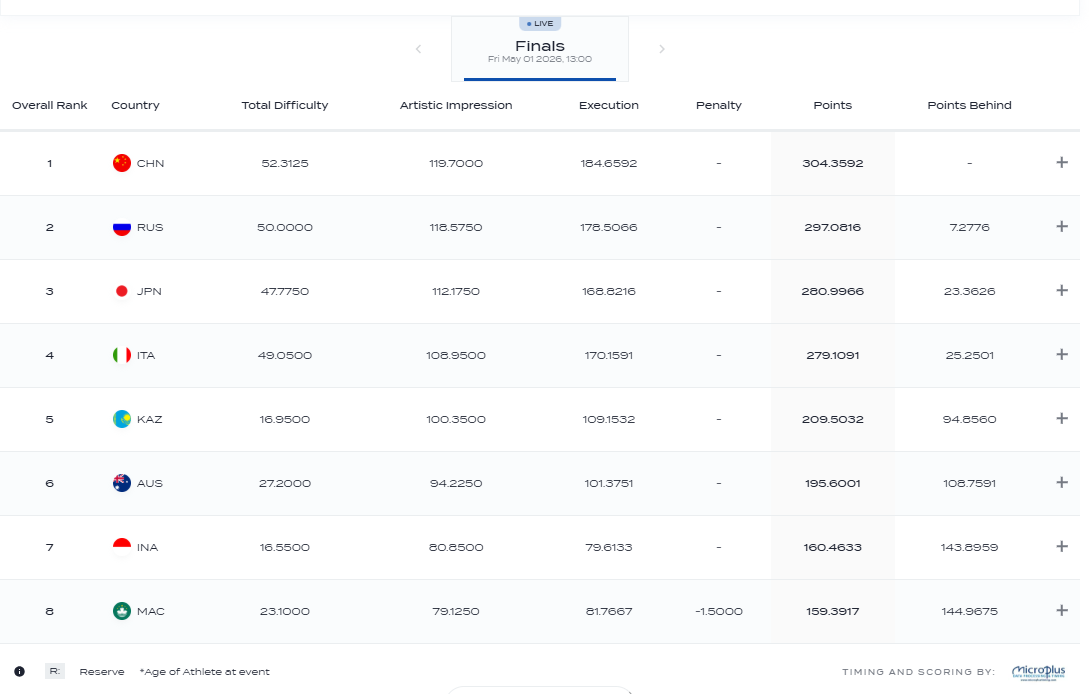Go to previous session with left chevron
Image resolution: width=1089 pixels, height=694 pixels.
tap(418, 49)
